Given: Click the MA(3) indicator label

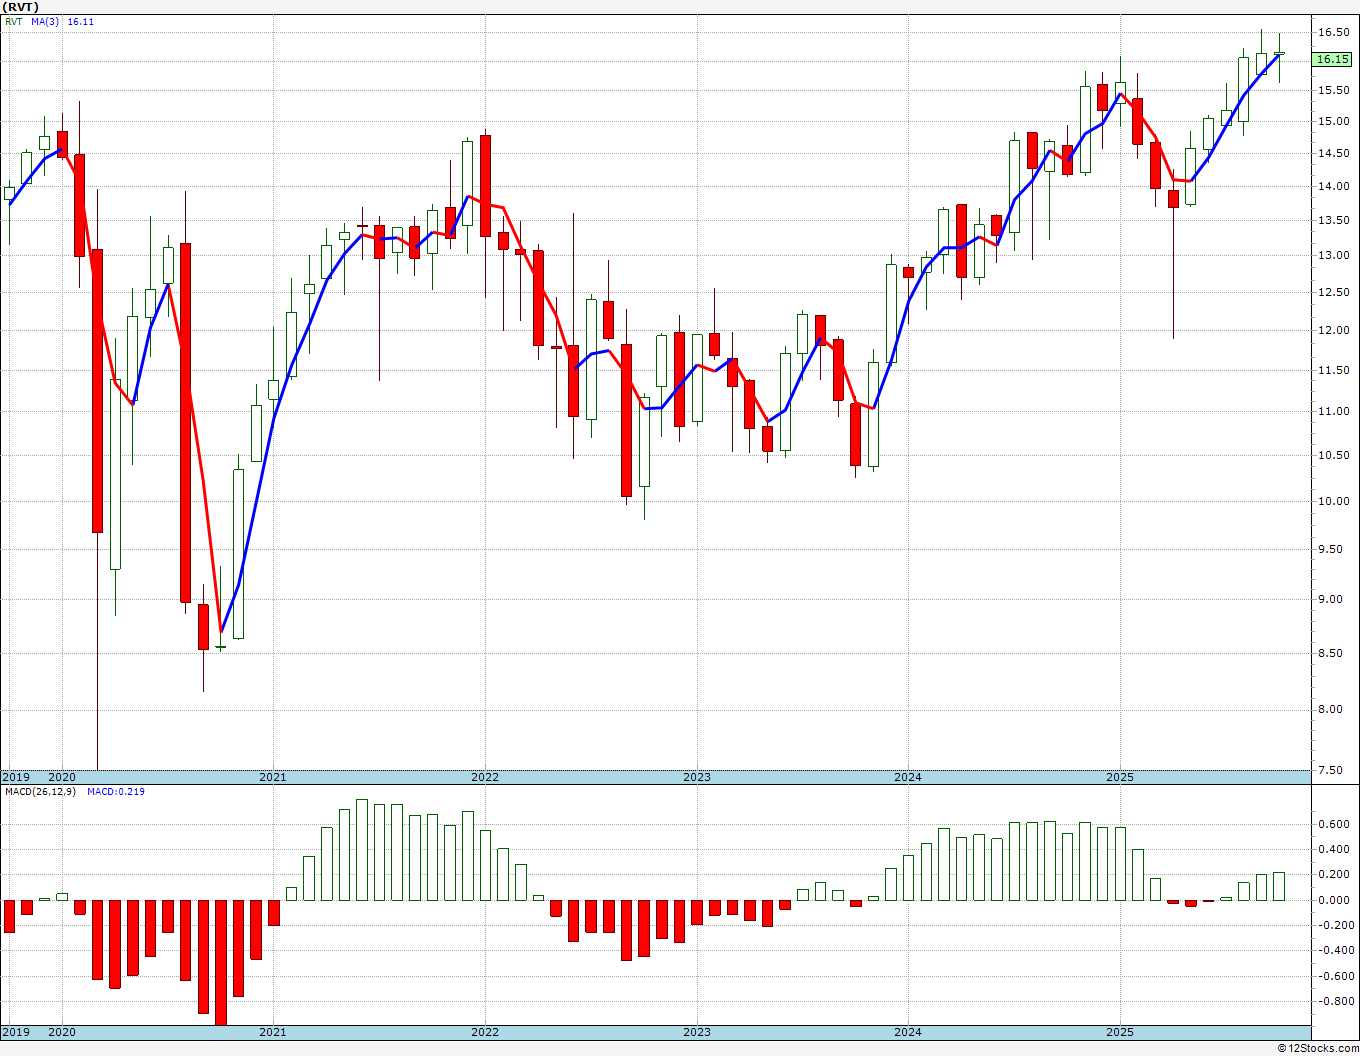Looking at the screenshot, I should click(x=45, y=21).
